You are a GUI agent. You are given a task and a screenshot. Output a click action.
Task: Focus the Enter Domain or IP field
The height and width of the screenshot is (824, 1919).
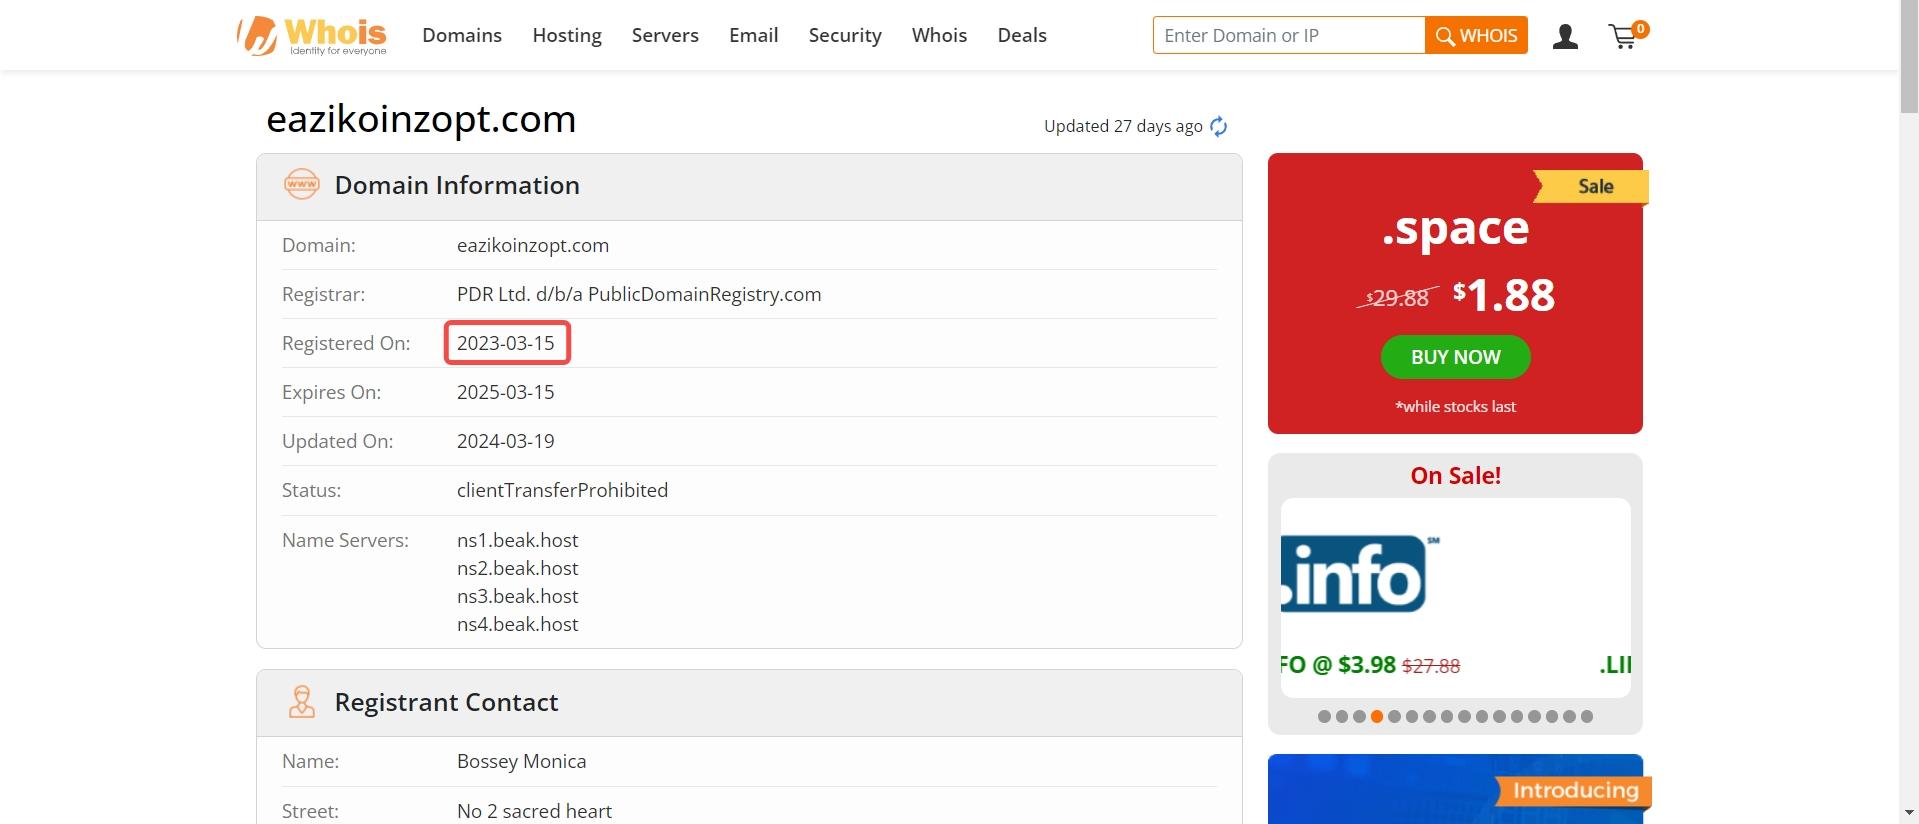tap(1288, 35)
